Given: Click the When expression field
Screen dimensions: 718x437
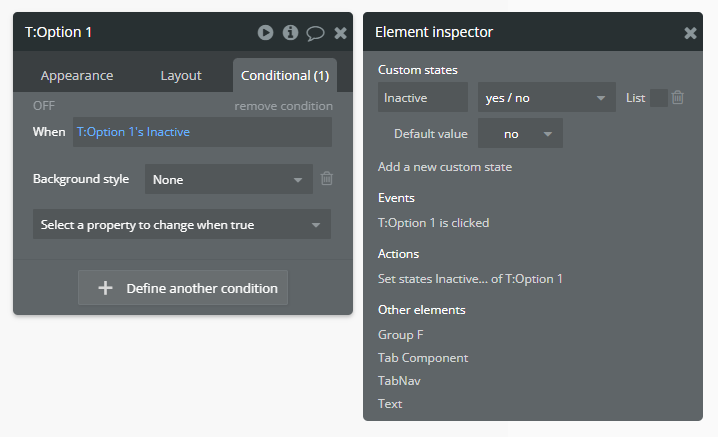Looking at the screenshot, I should (x=202, y=132).
